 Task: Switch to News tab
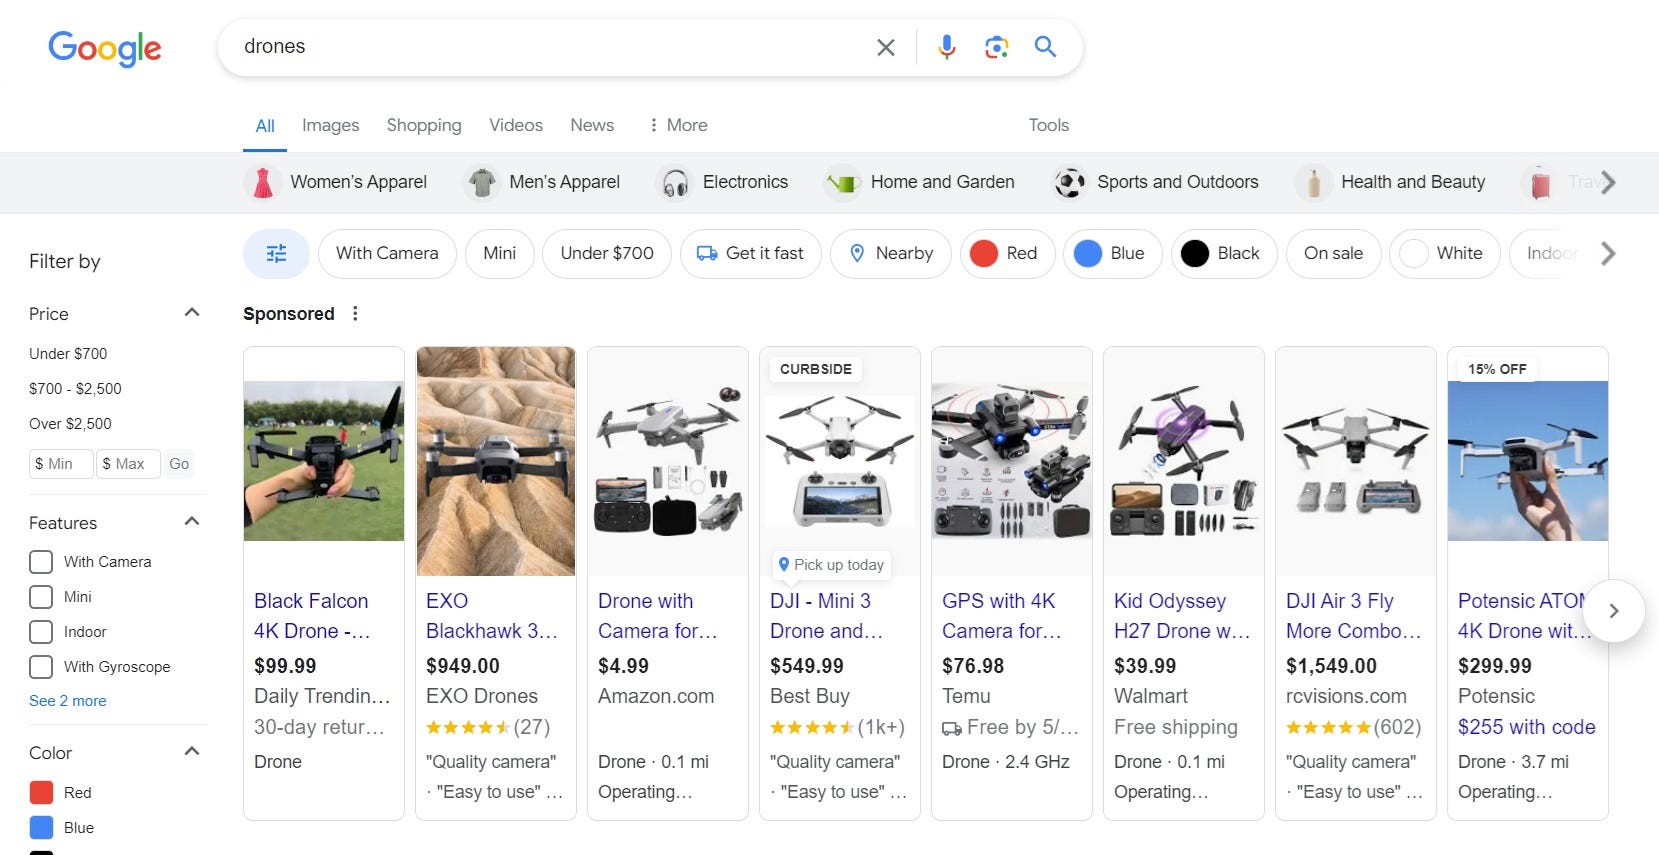pyautogui.click(x=592, y=125)
